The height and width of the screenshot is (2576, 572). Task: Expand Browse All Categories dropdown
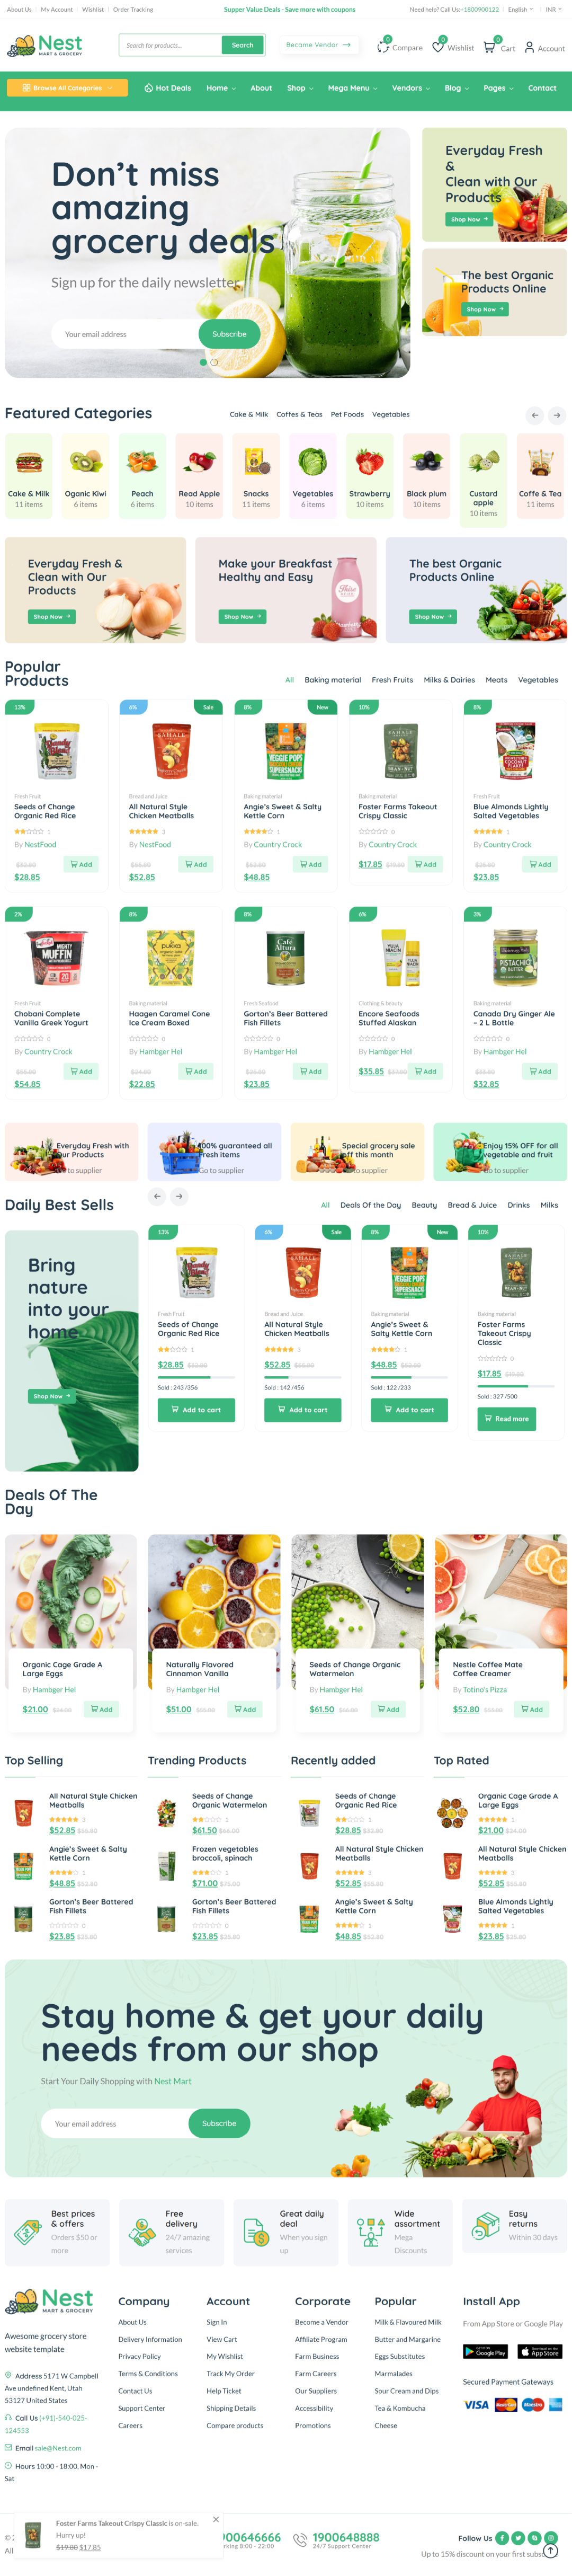pyautogui.click(x=67, y=88)
